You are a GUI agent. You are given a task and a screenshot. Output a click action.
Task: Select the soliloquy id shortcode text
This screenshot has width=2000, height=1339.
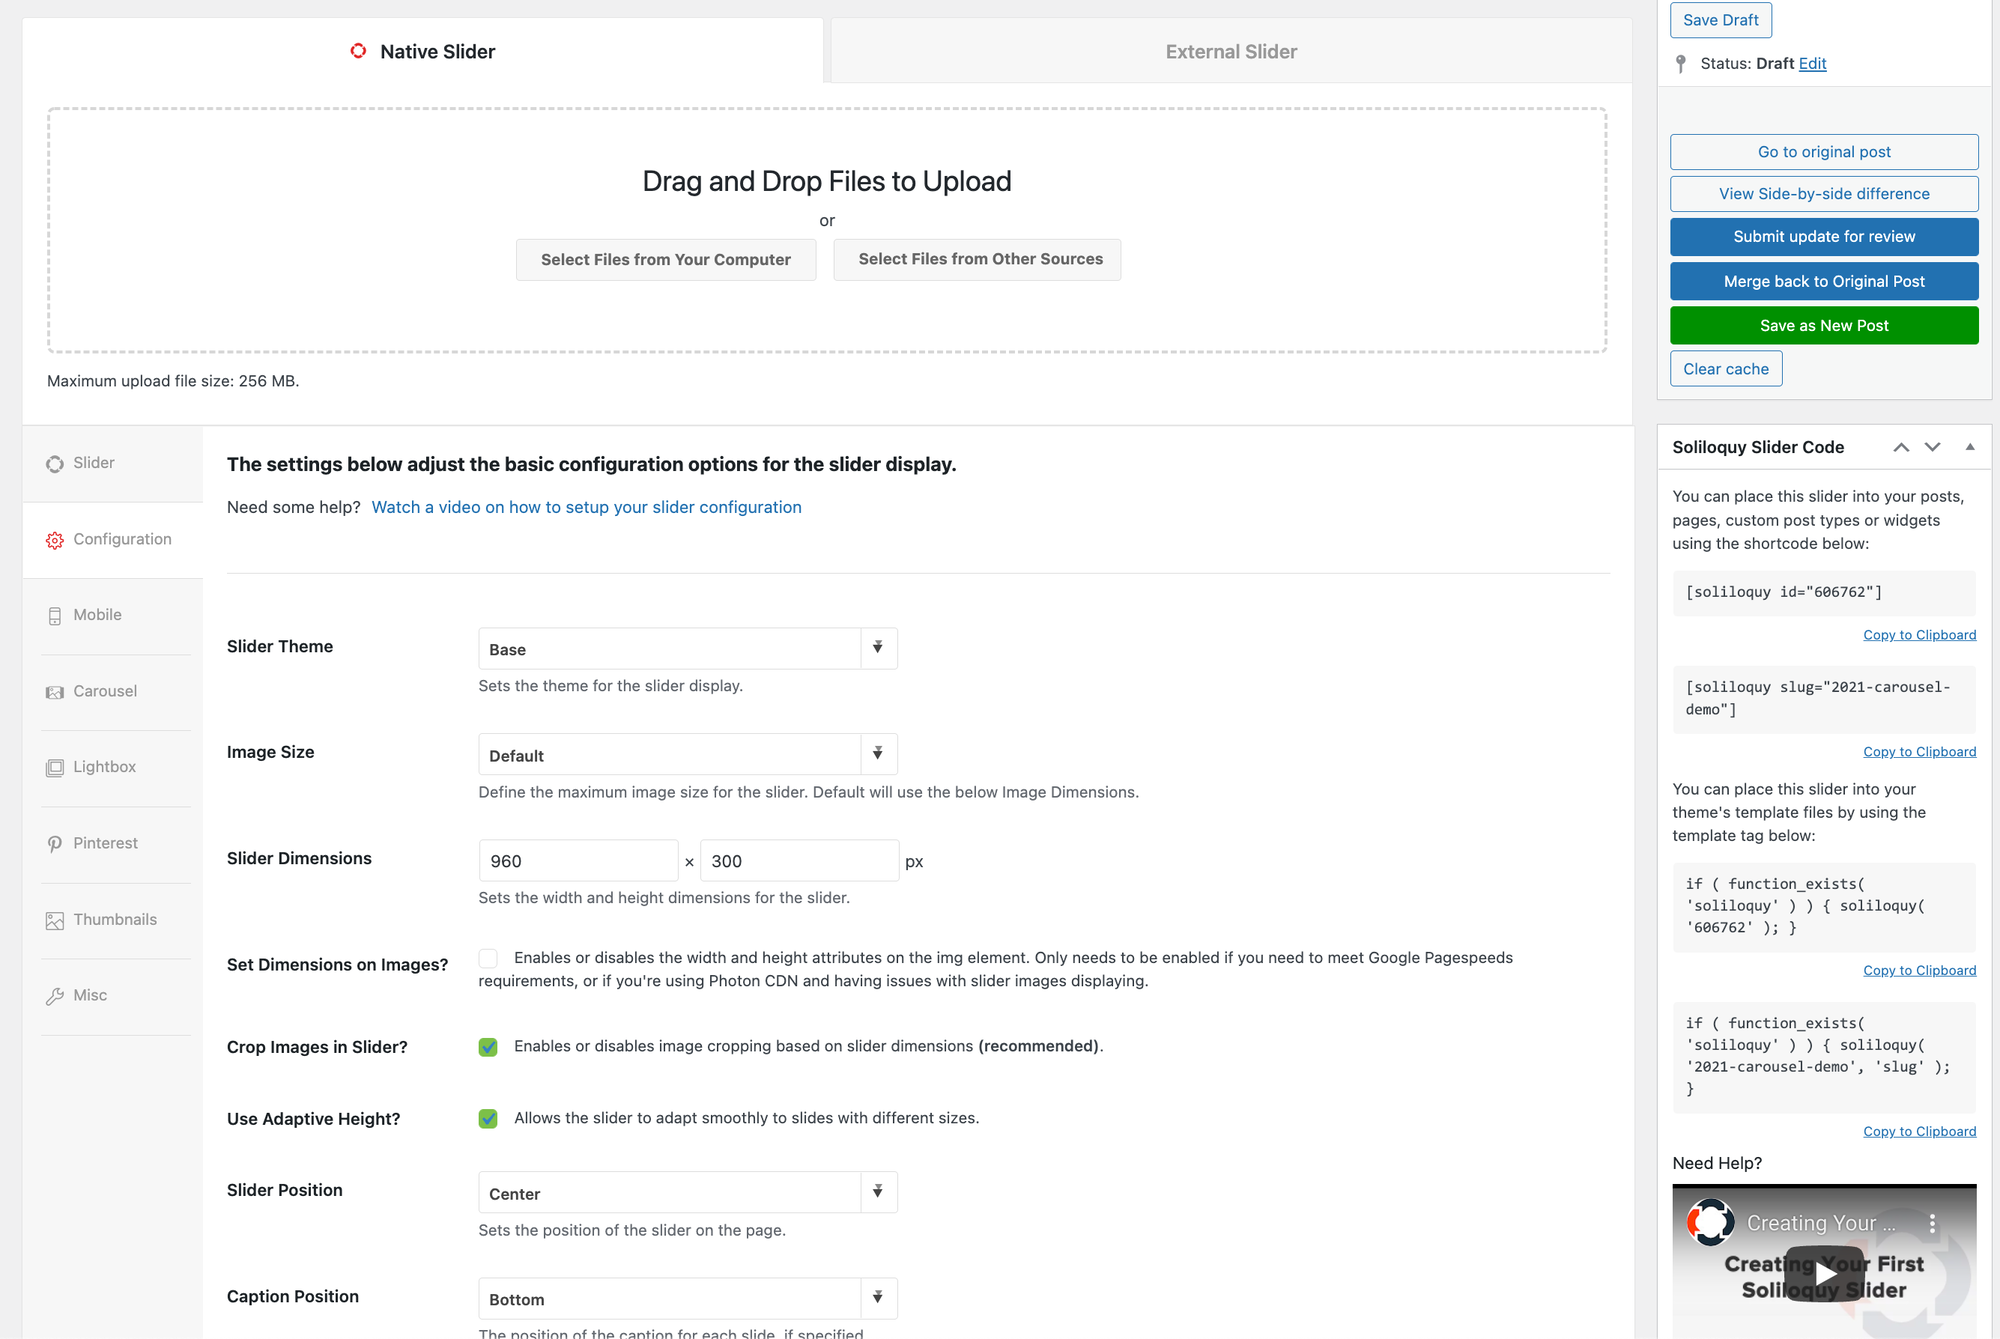tap(1783, 592)
